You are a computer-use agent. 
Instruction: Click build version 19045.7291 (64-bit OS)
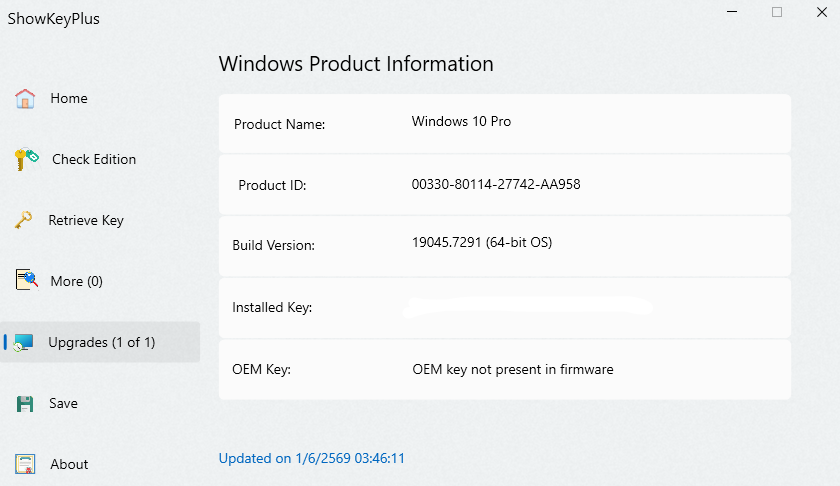(482, 242)
